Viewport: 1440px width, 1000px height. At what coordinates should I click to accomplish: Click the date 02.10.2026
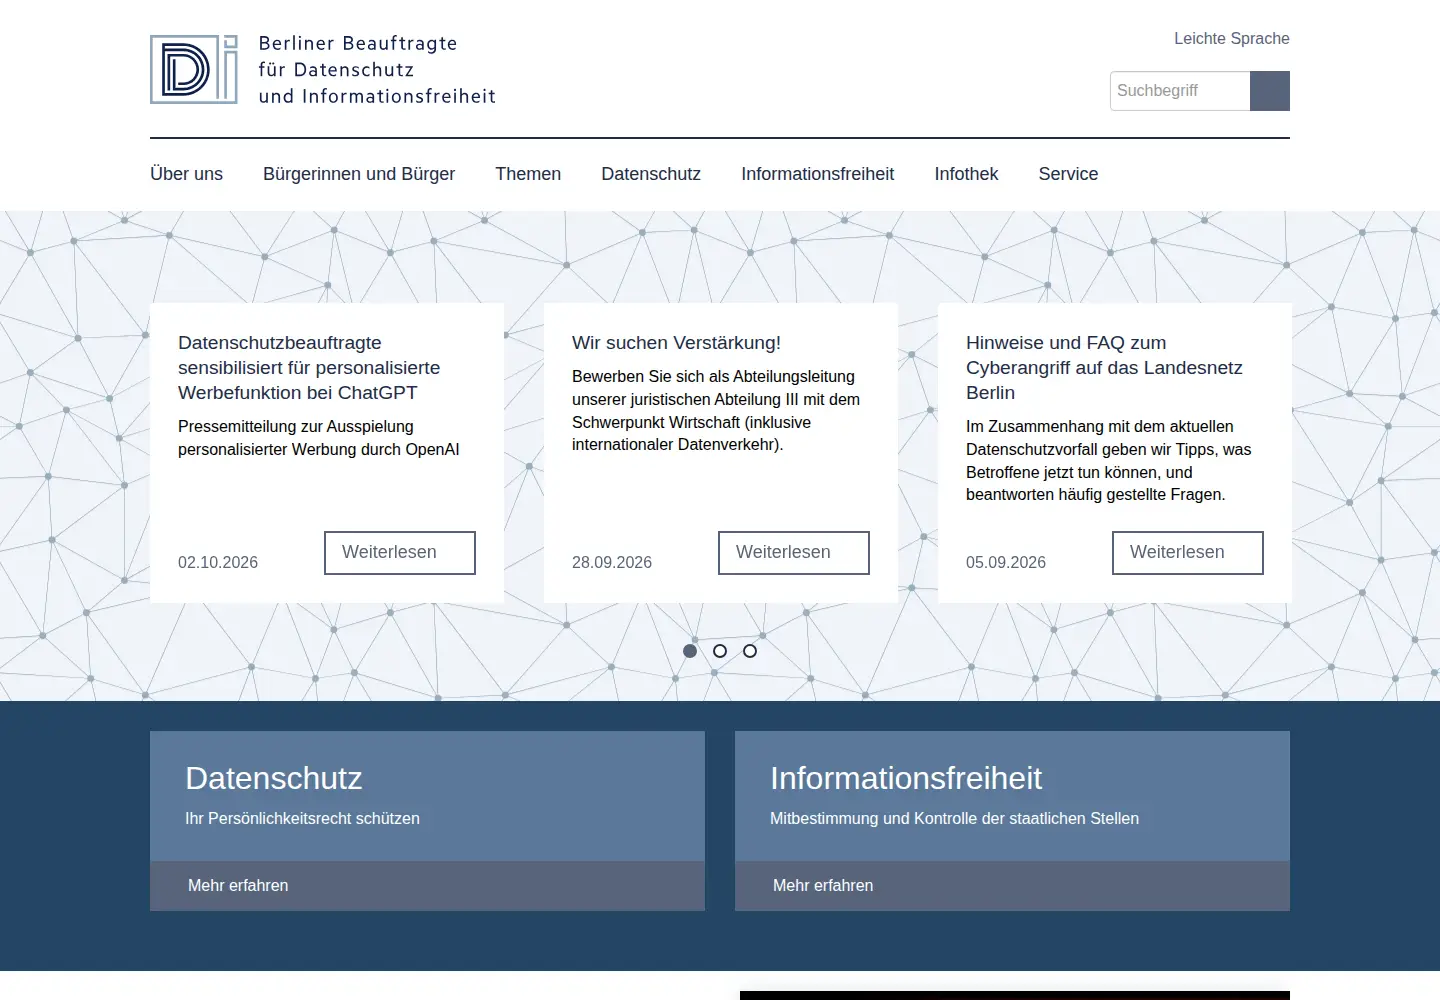pos(218,563)
